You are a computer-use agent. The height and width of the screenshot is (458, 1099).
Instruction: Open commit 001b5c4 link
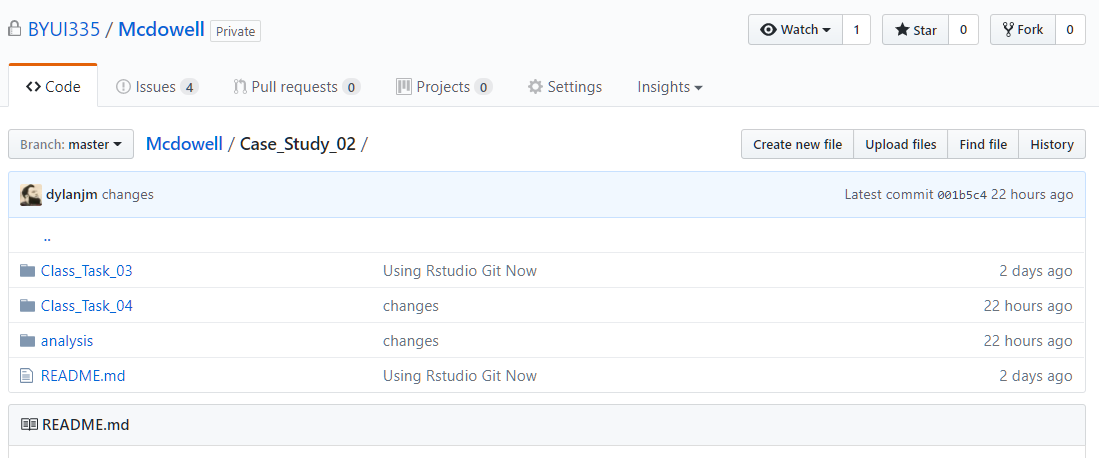point(961,195)
